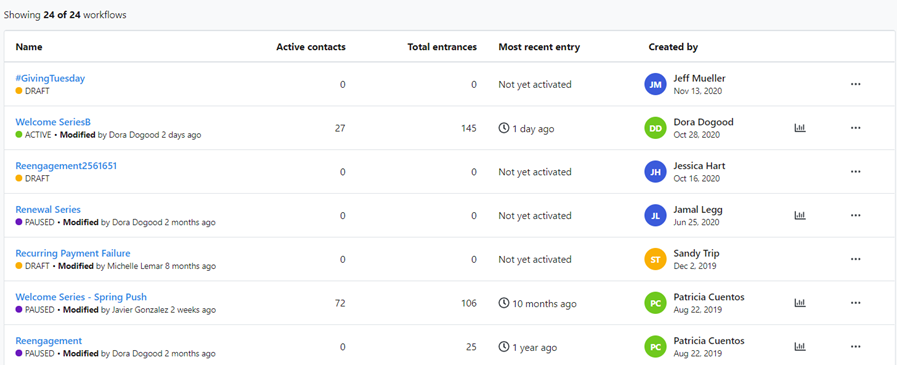
Task: Open more options for Renewal Series
Action: click(856, 215)
